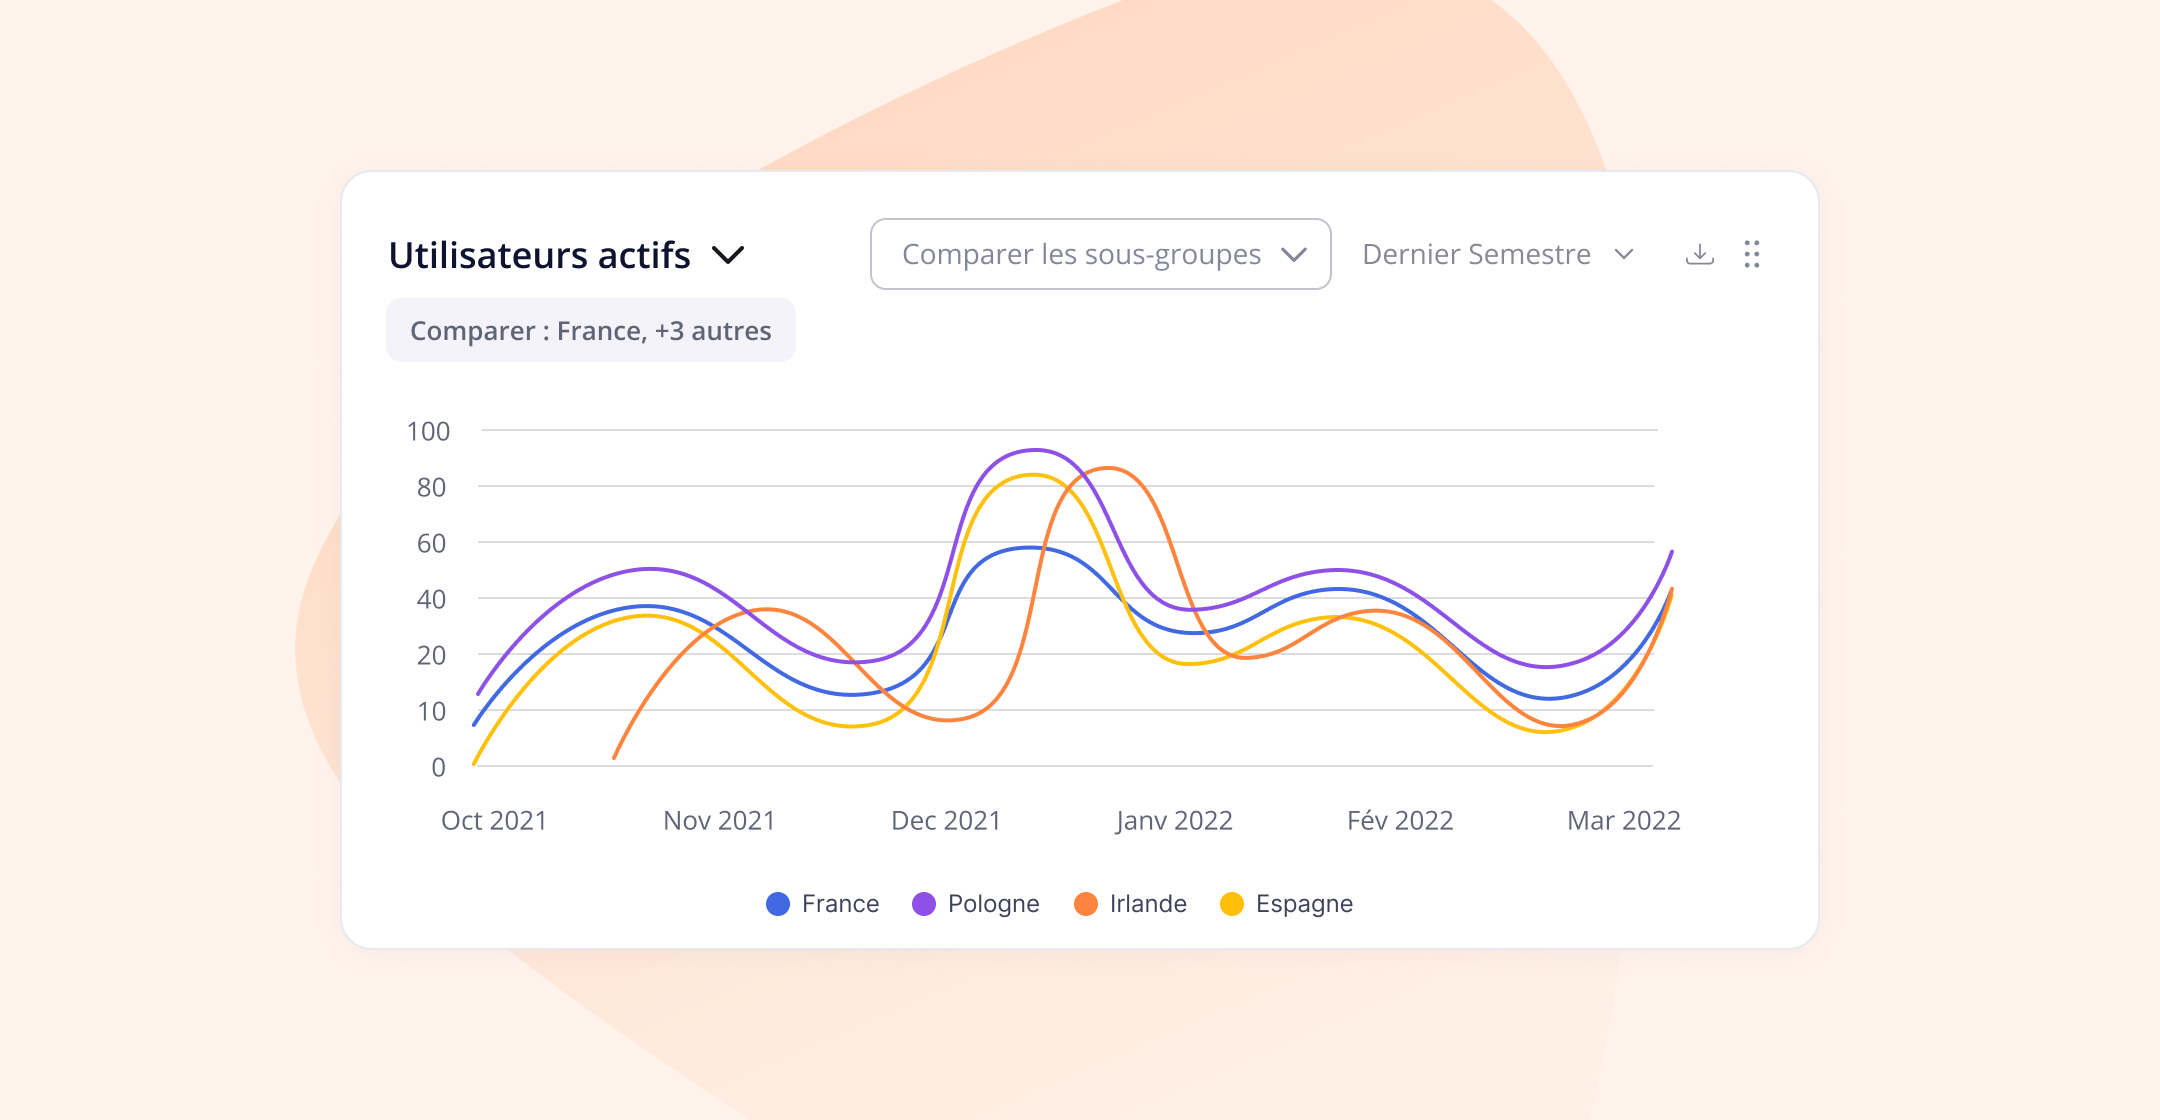Click the Oct 2021 axis label
Image resolution: width=2160 pixels, height=1120 pixels.
494,820
